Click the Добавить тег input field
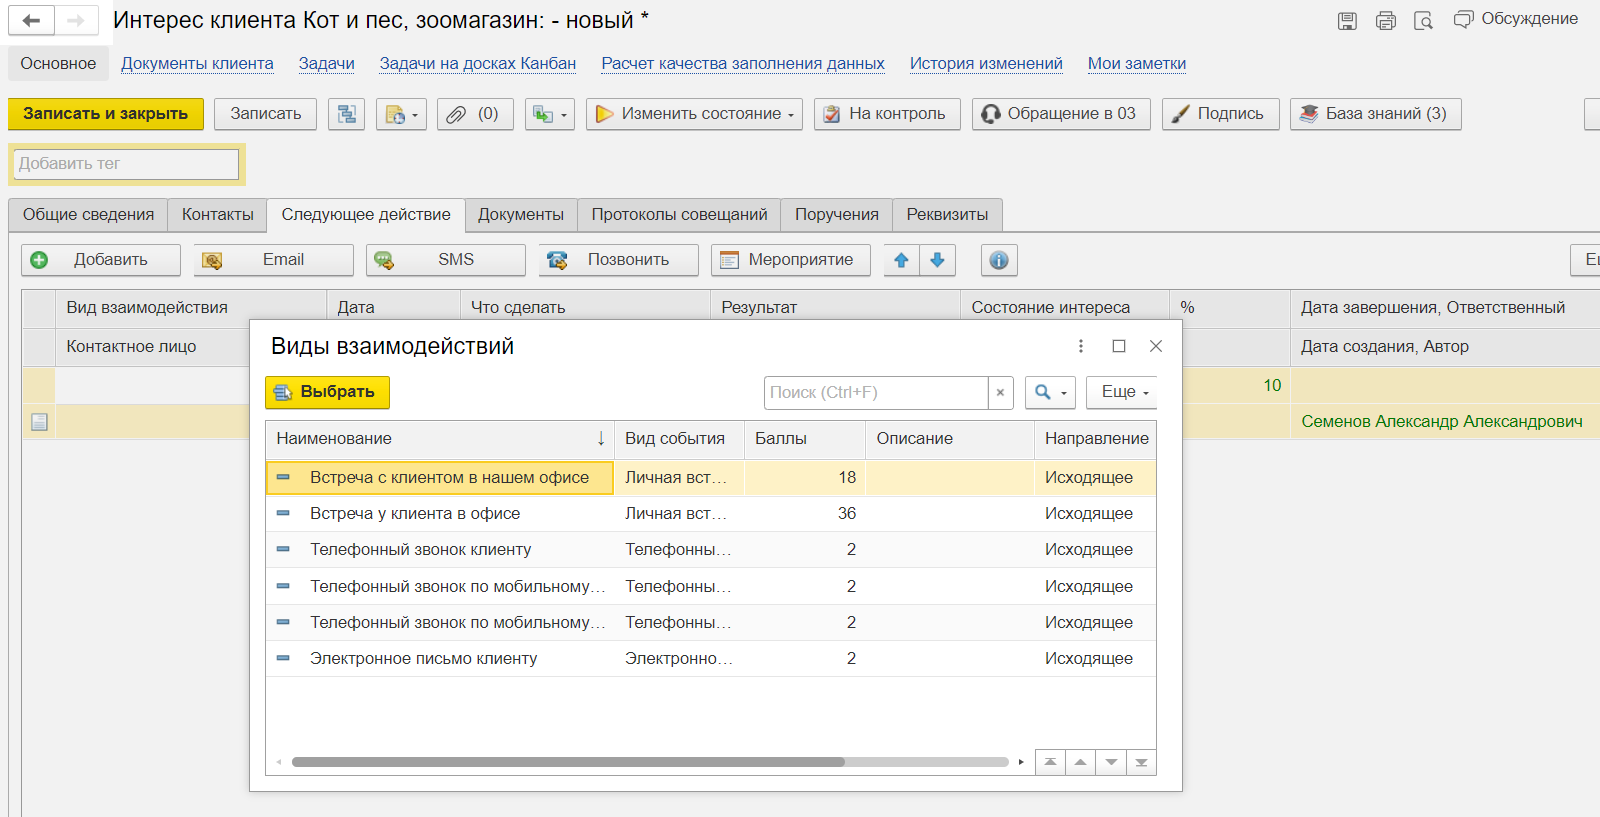Image resolution: width=1600 pixels, height=817 pixels. 126,164
